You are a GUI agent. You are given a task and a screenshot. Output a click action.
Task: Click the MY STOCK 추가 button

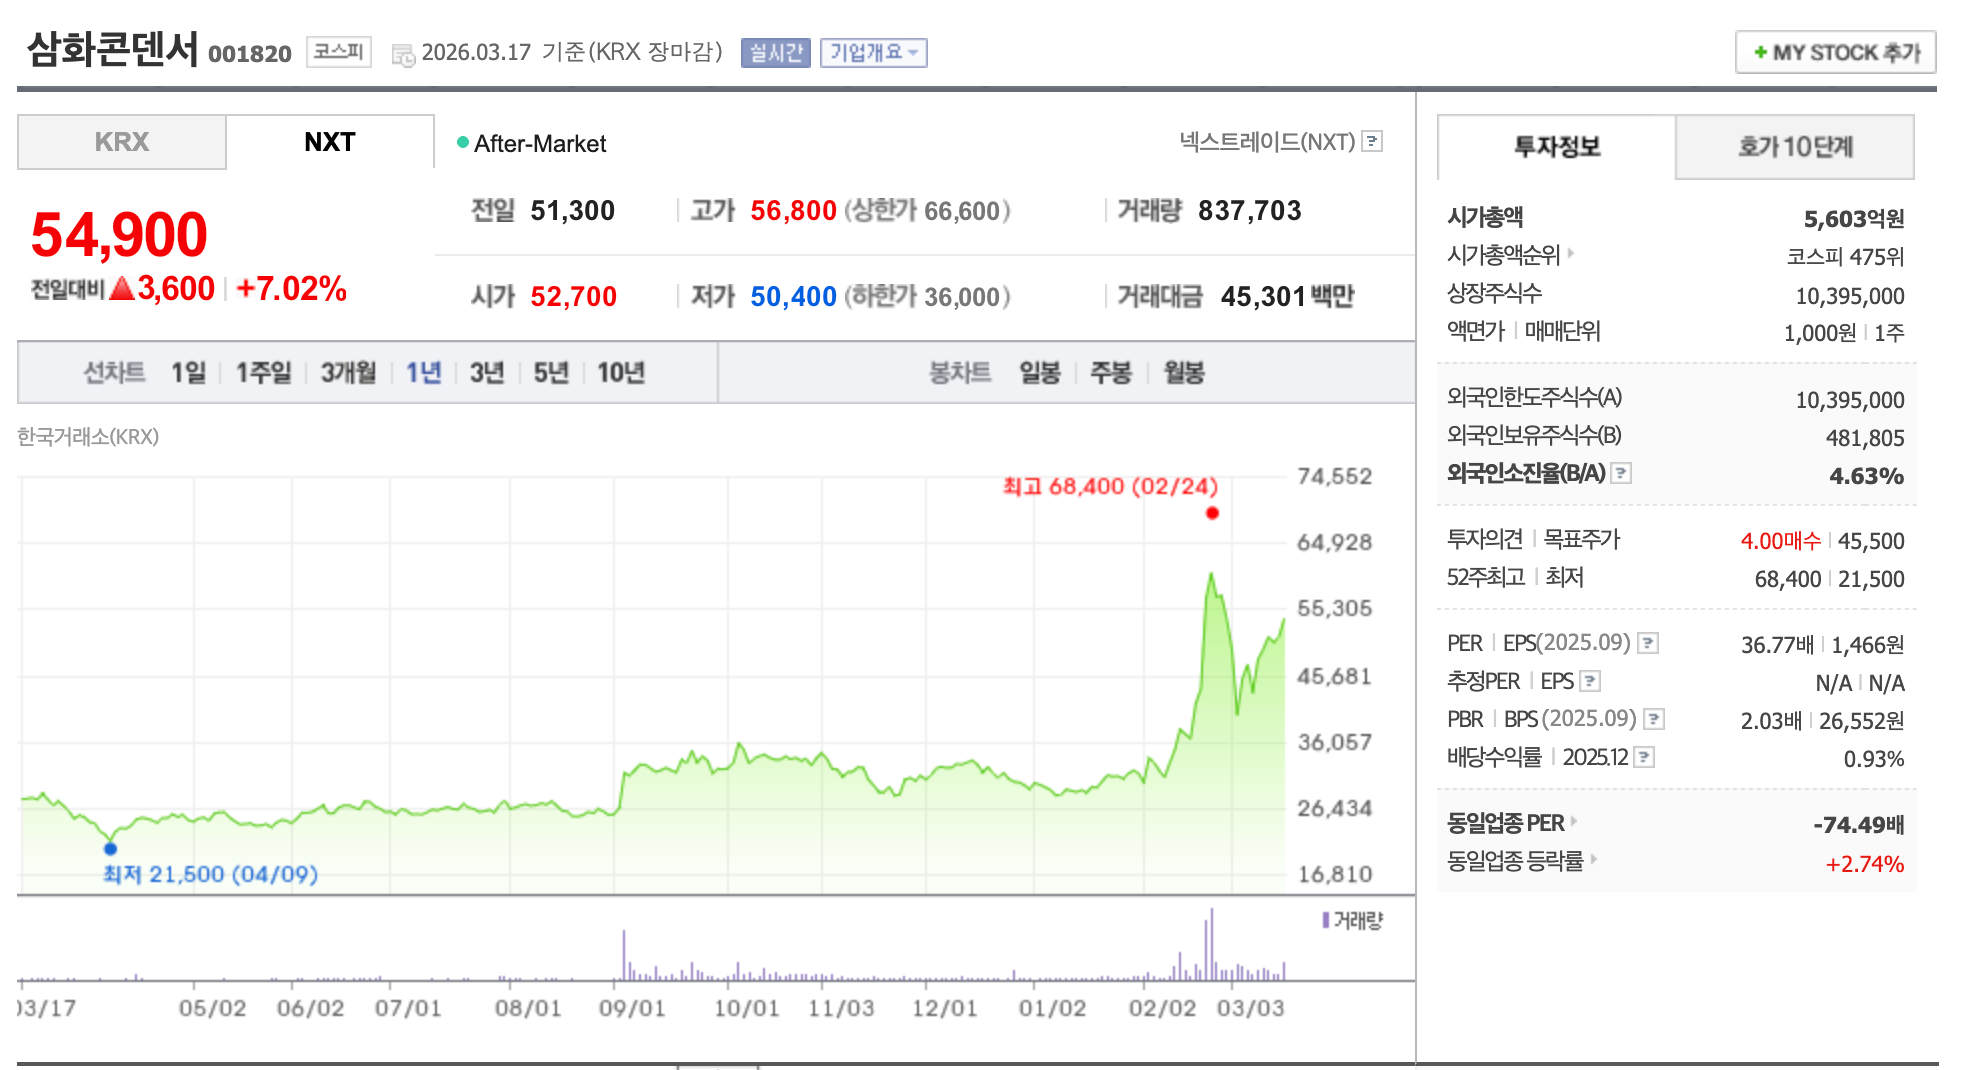1836,52
